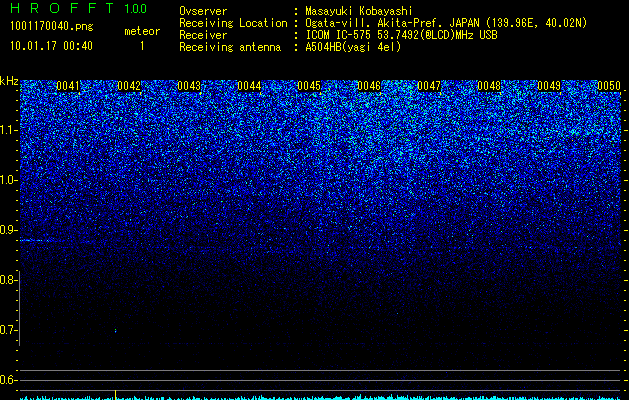Click the 0047 time marker

click(x=429, y=86)
